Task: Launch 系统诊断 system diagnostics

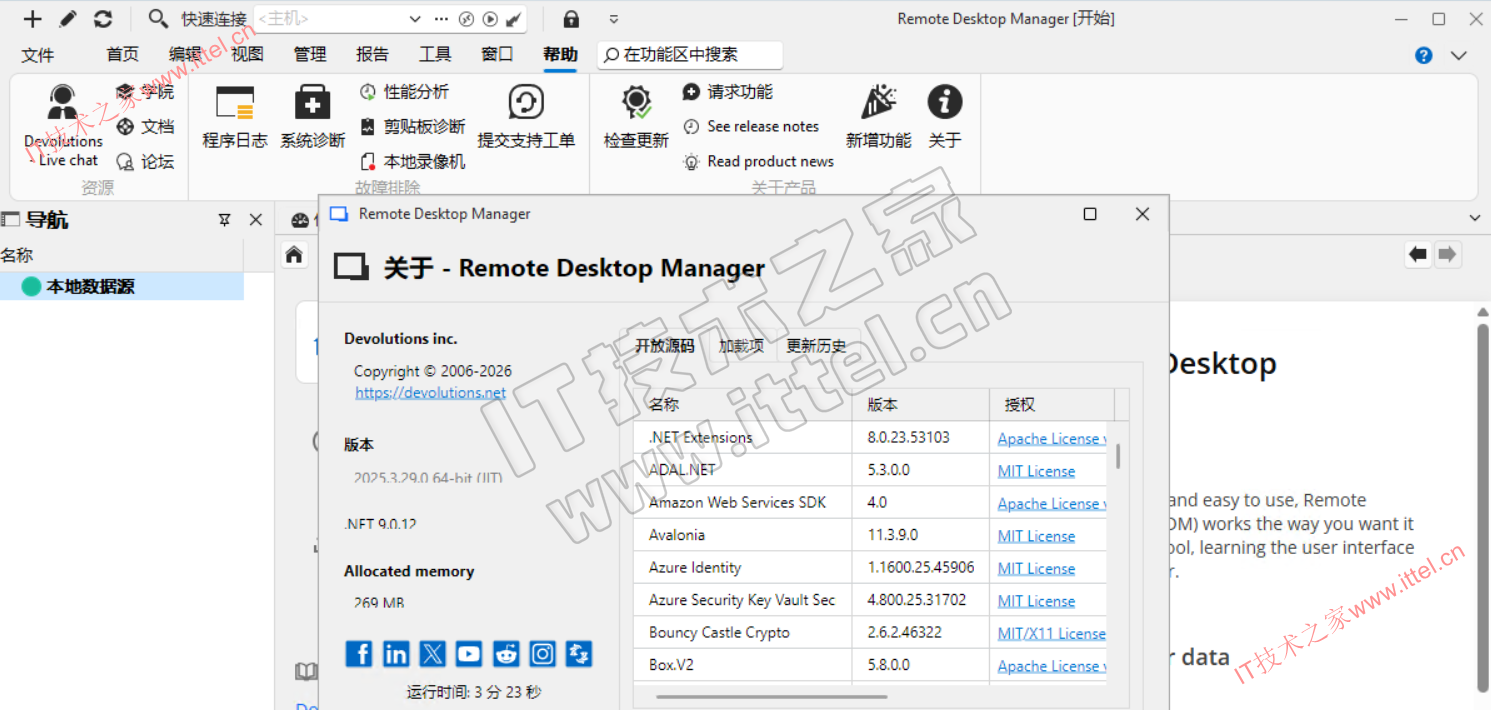Action: [312, 116]
